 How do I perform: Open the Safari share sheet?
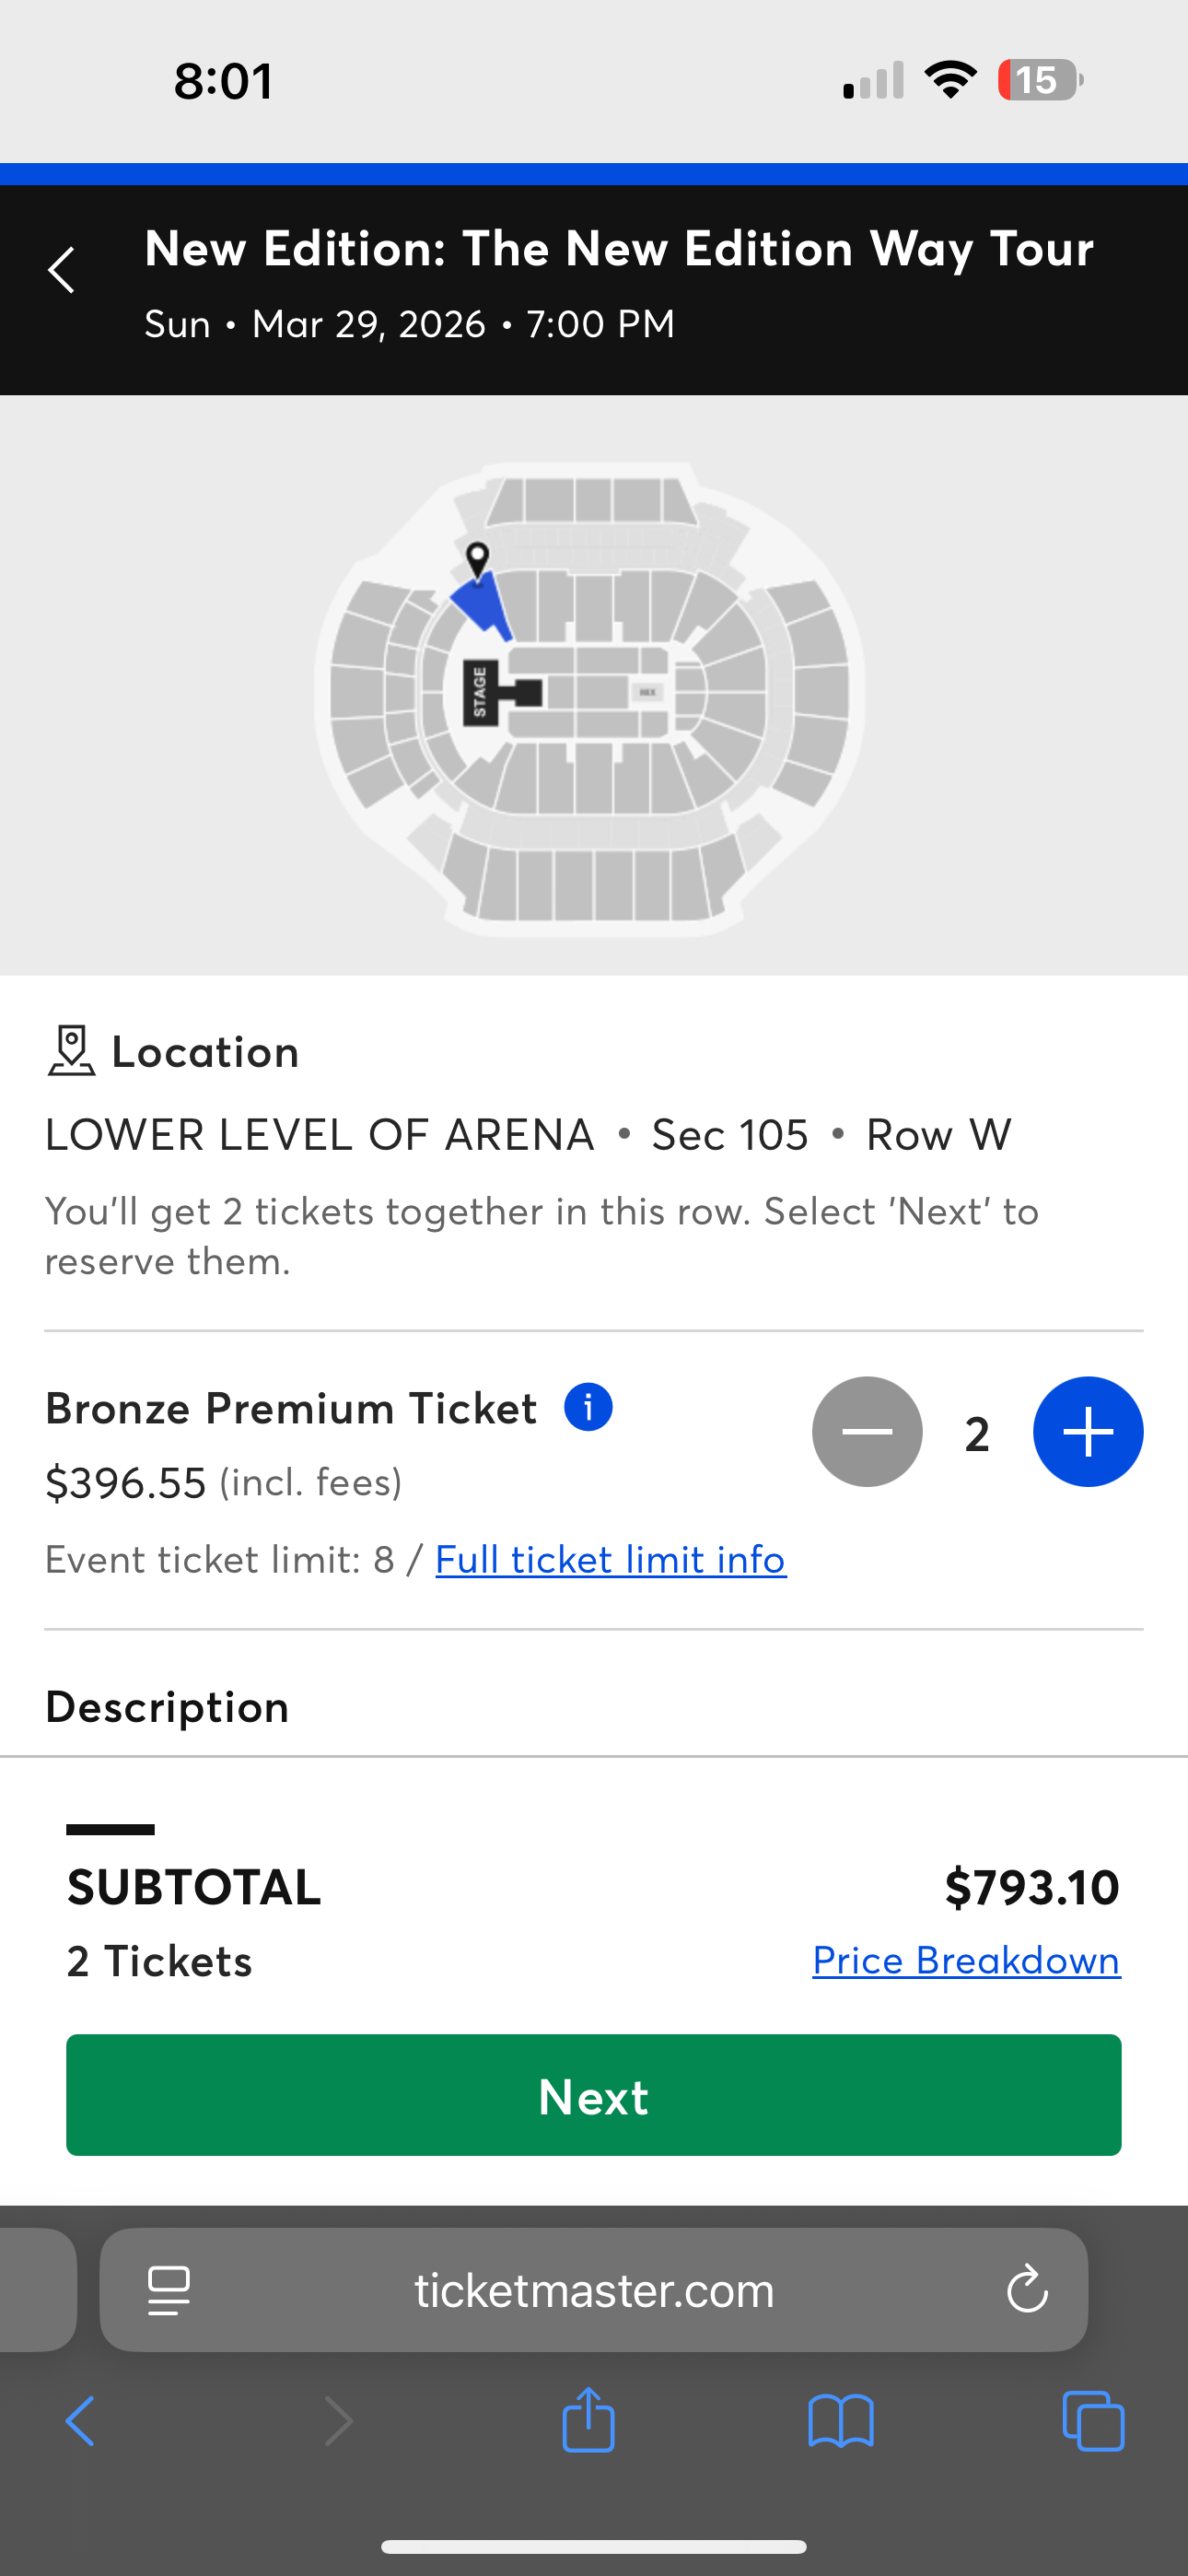588,2420
